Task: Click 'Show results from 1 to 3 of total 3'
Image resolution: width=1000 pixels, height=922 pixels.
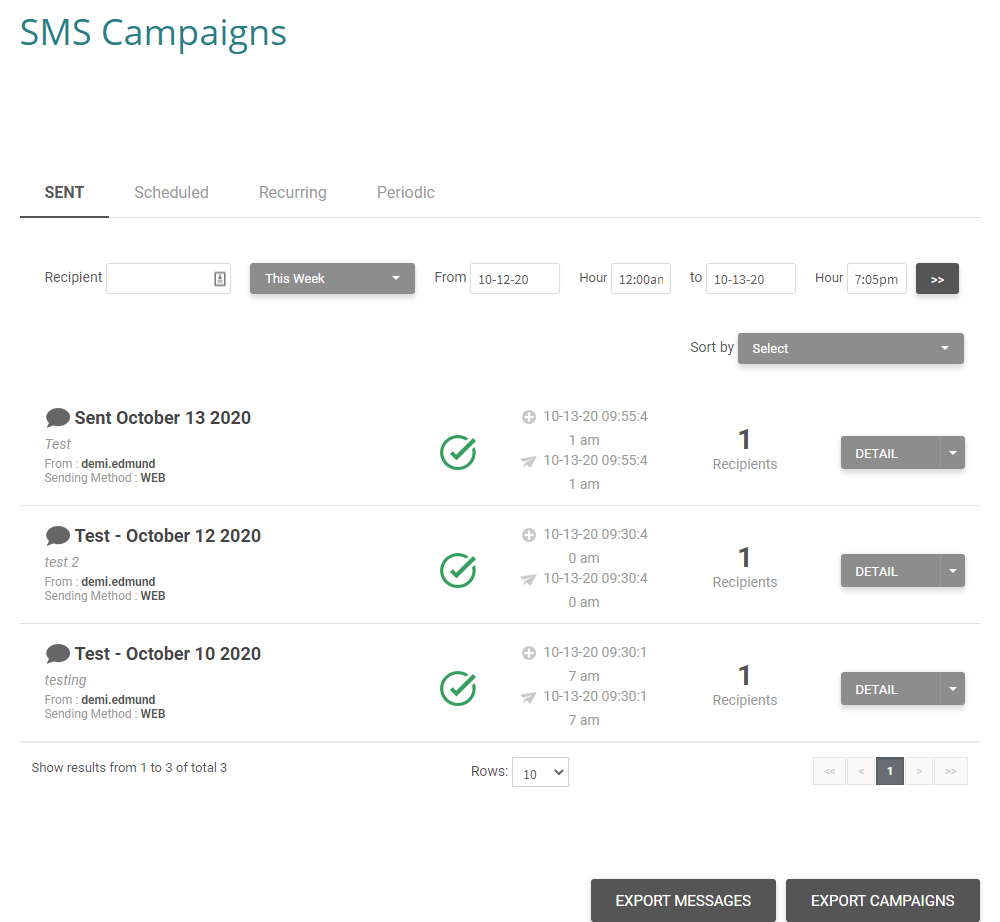Action: coord(129,768)
